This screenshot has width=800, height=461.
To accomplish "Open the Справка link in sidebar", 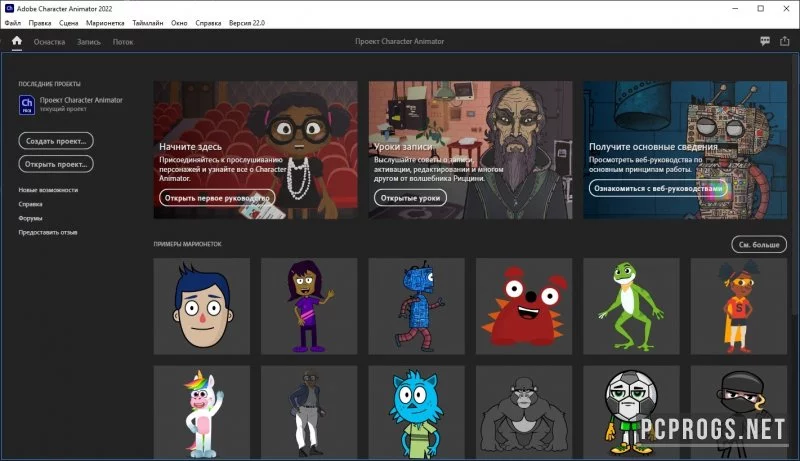I will click(31, 204).
